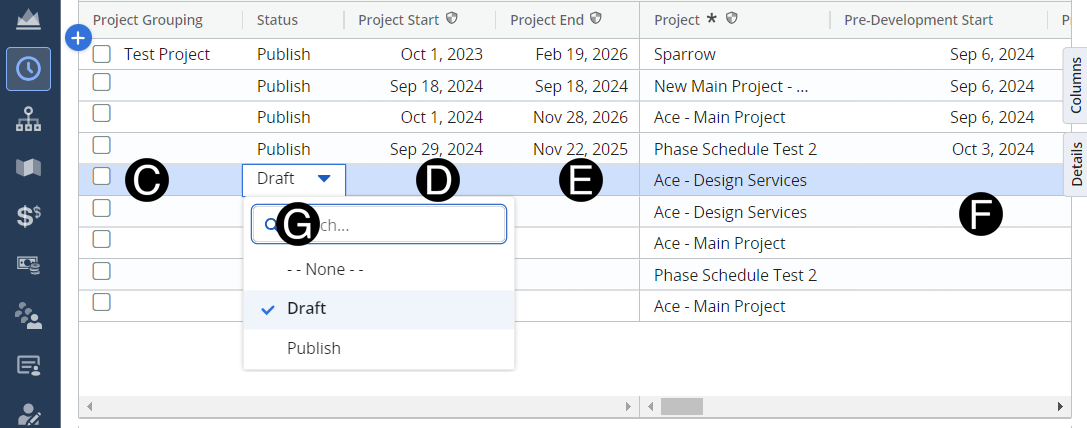The width and height of the screenshot is (1087, 428).
Task: Open the folded map sidebar icon
Action: (28, 167)
